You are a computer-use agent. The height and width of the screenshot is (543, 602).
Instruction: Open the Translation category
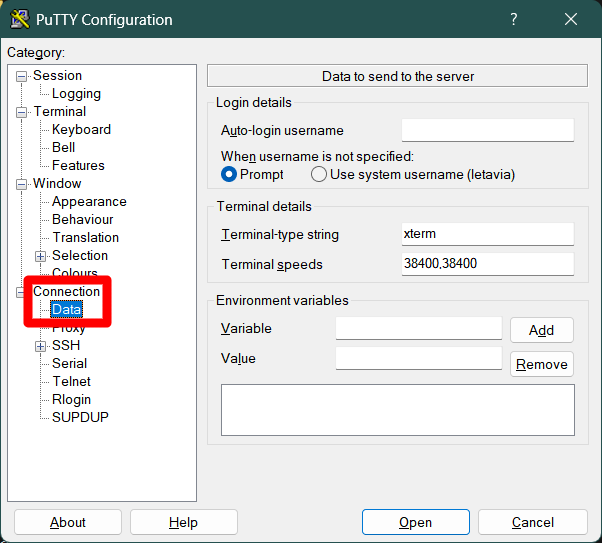coord(86,238)
